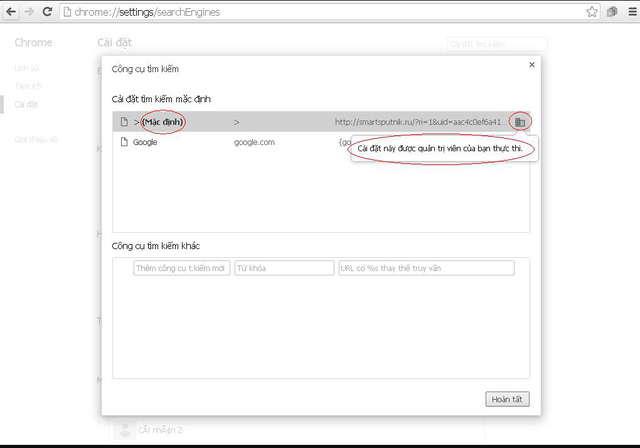The height and width of the screenshot is (448, 640).
Task: Close the Công cụ tìm kiếm dialog
Action: (531, 64)
